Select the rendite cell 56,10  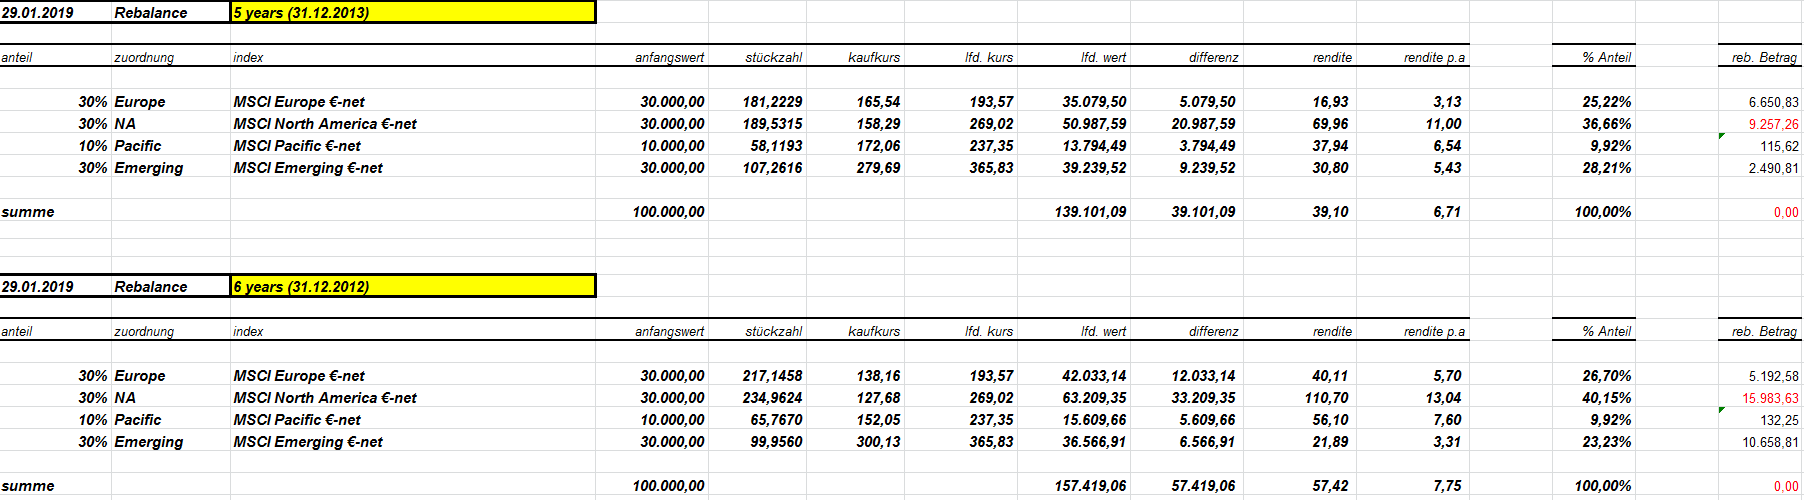pyautogui.click(x=1330, y=420)
